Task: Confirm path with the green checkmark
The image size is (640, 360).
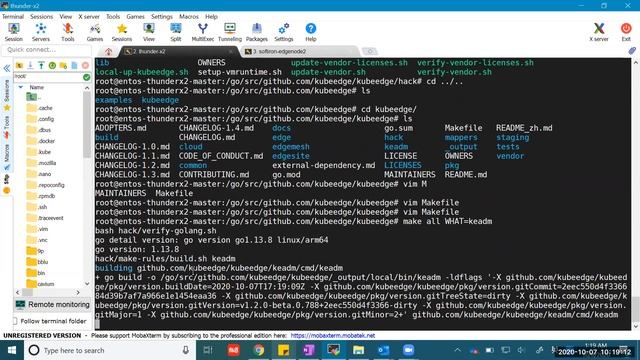Action: click(x=87, y=77)
